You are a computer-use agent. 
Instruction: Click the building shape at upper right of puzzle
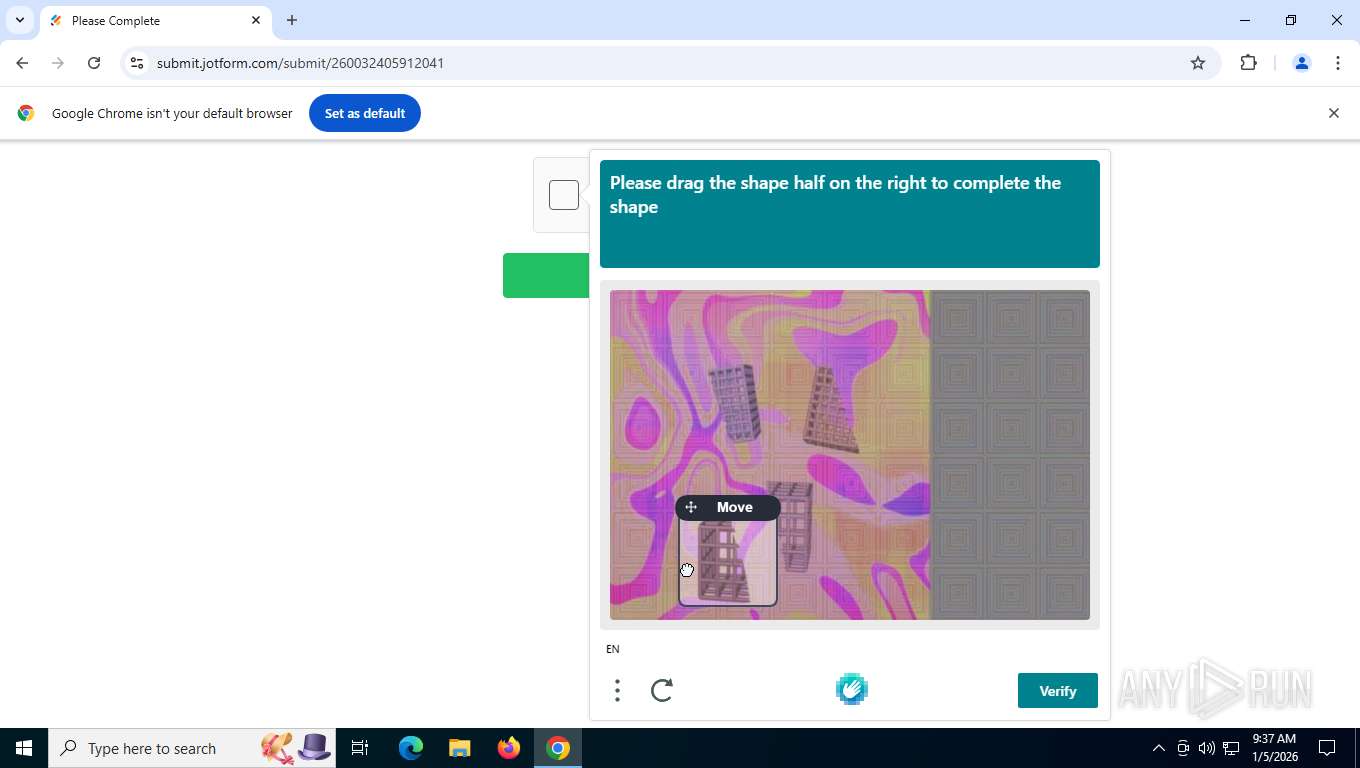[832, 410]
